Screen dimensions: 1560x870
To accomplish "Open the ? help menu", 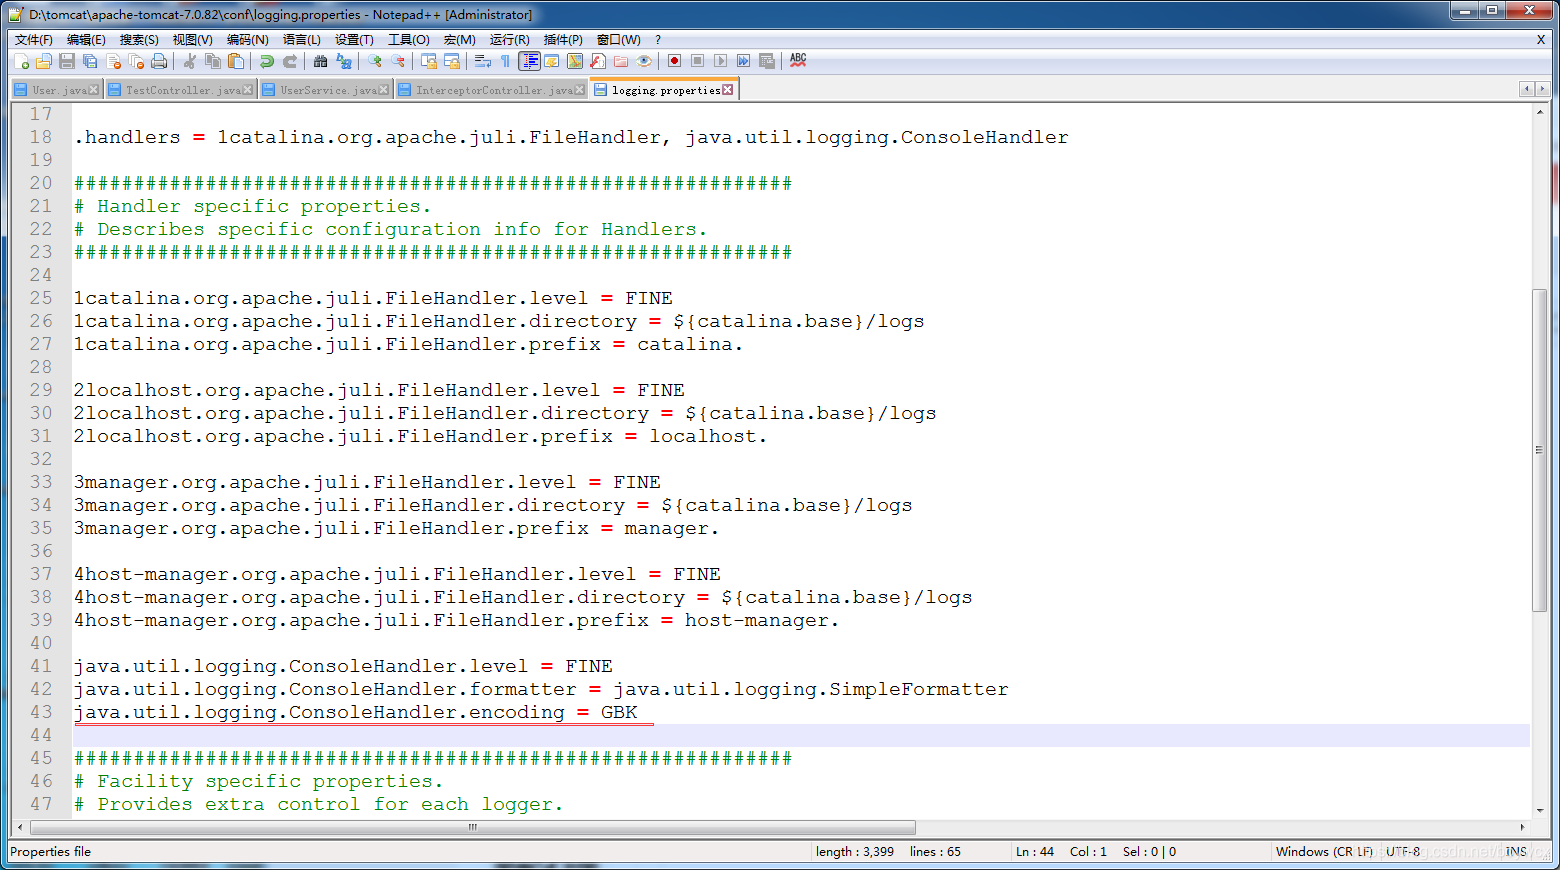I will click(x=658, y=40).
